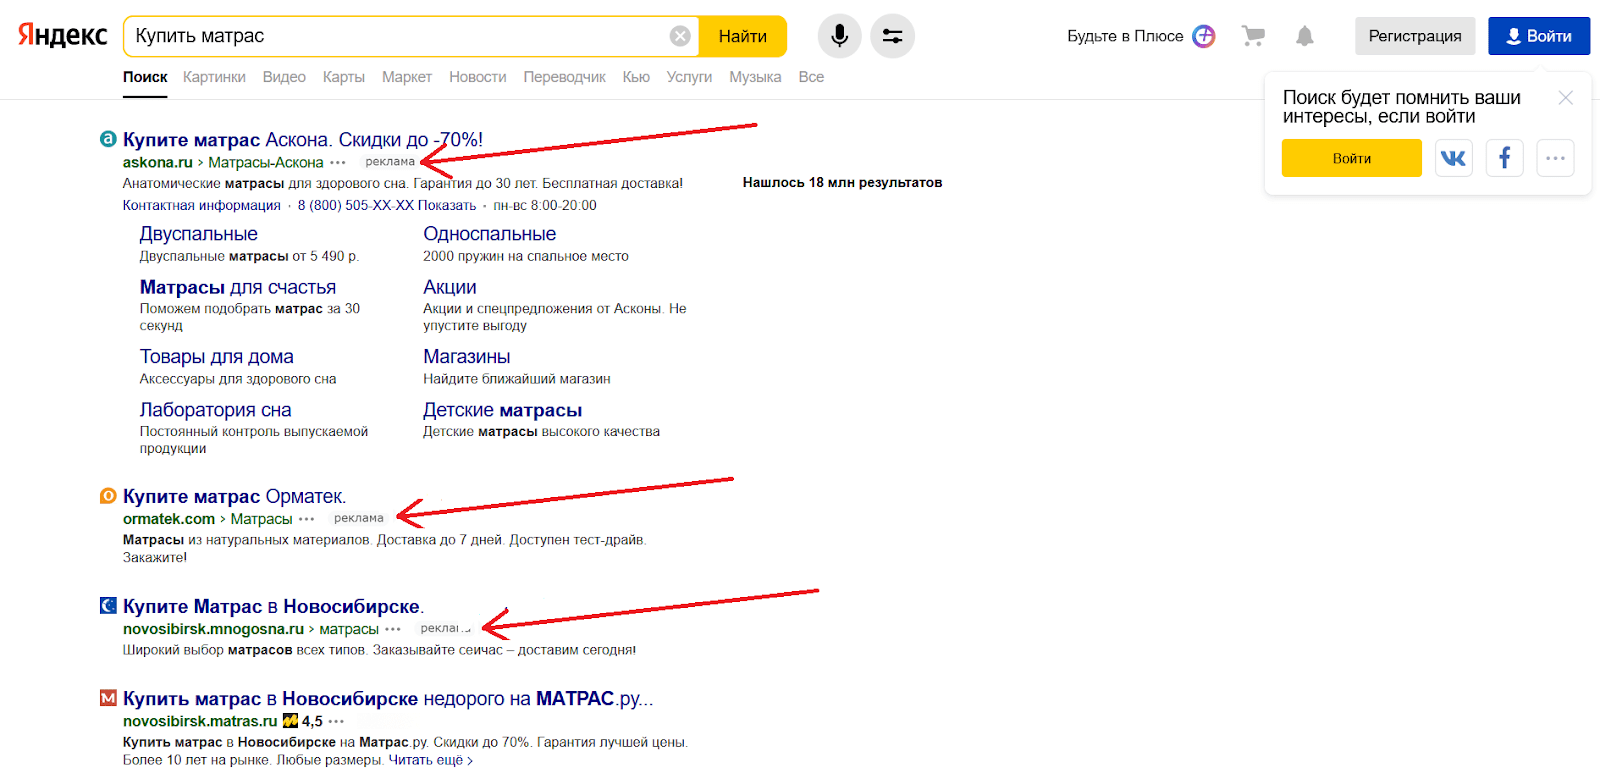Viewport: 1600px width, 768px height.
Task: Click the voice search microphone icon
Action: (839, 36)
